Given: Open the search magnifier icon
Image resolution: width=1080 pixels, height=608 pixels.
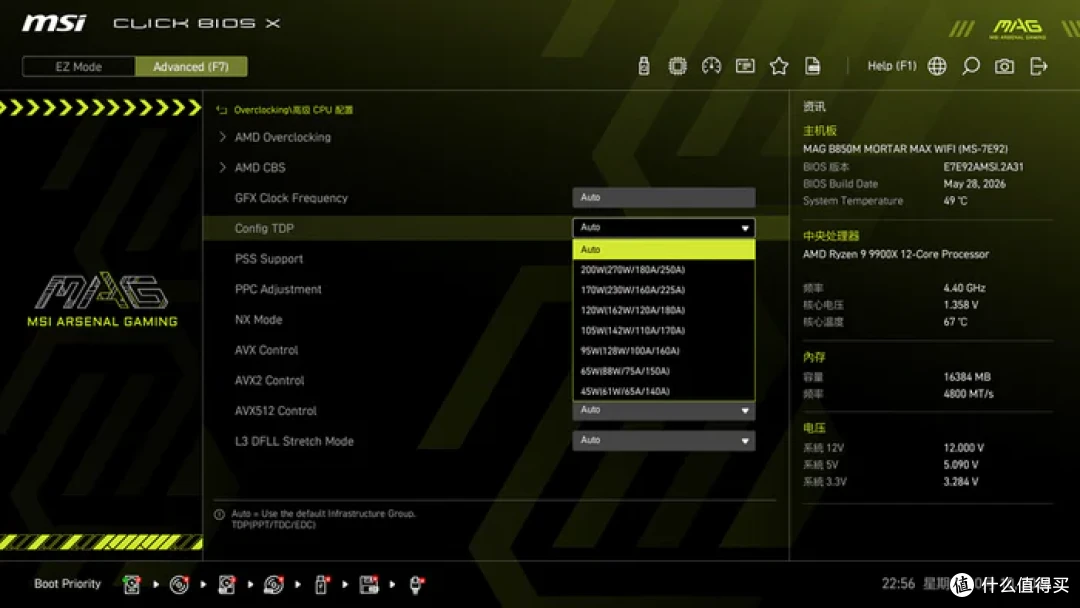Looking at the screenshot, I should coord(970,66).
